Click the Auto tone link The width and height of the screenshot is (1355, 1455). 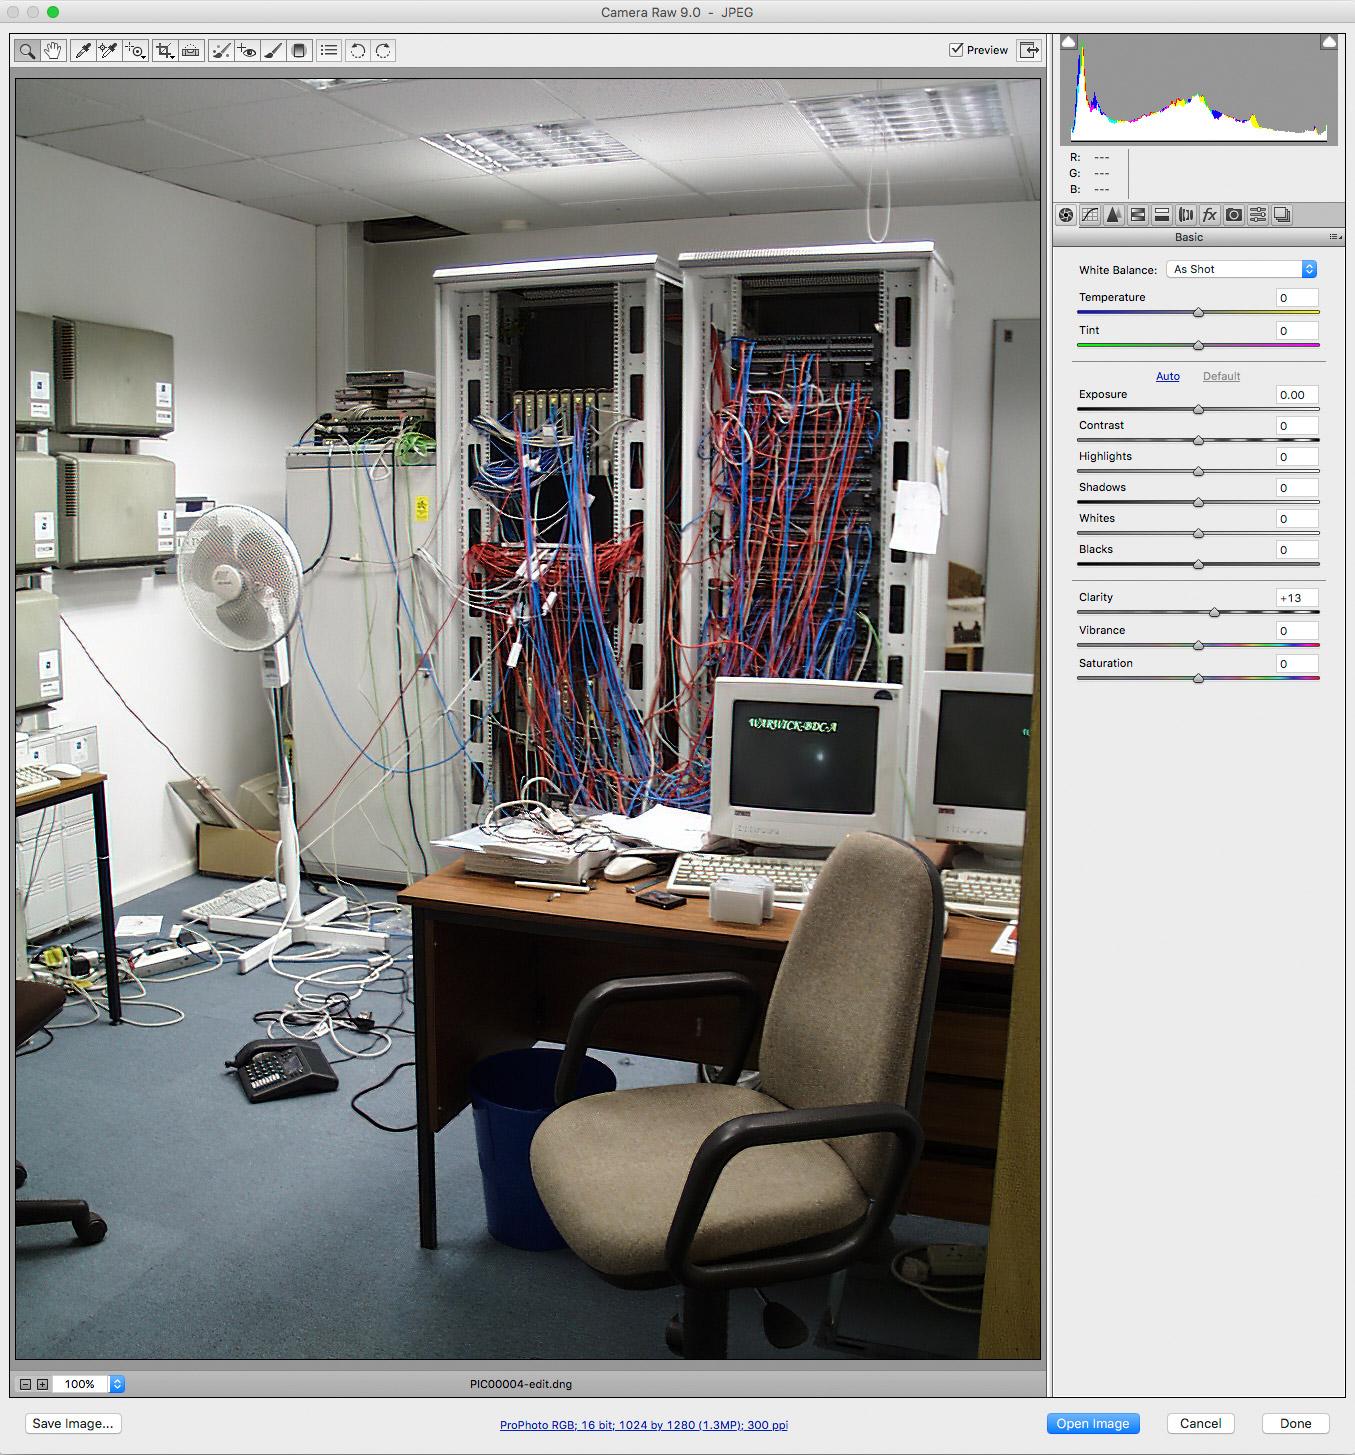(x=1168, y=376)
